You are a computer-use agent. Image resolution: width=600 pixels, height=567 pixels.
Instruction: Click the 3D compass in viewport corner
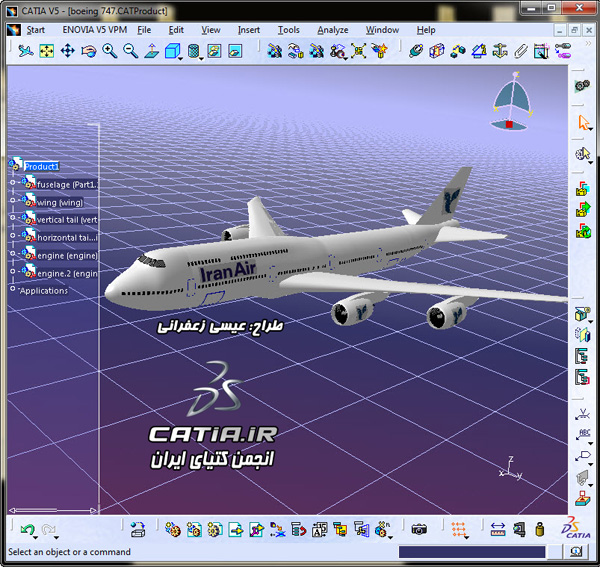(x=512, y=102)
